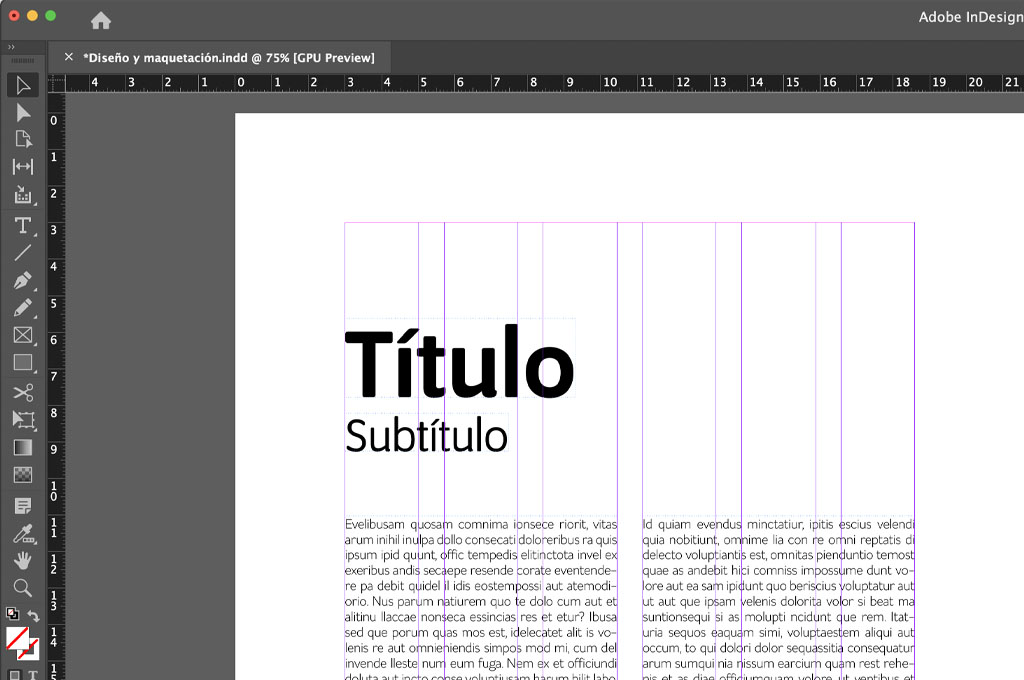
Task: Select the Gradient Swatch tool
Action: (23, 448)
